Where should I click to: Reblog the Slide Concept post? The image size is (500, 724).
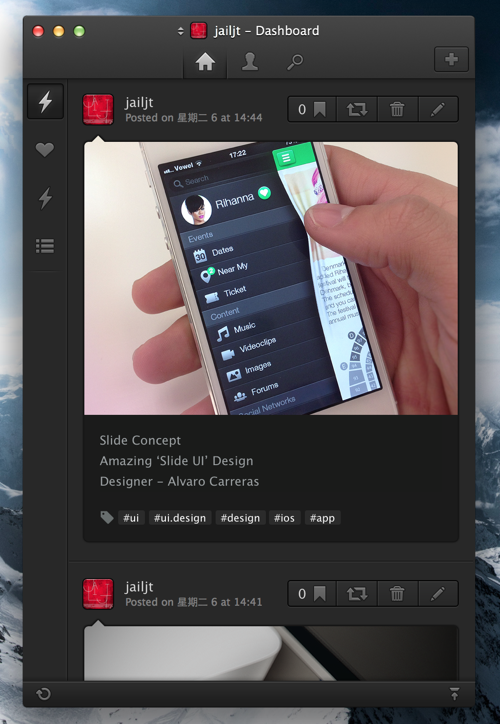tap(357, 109)
